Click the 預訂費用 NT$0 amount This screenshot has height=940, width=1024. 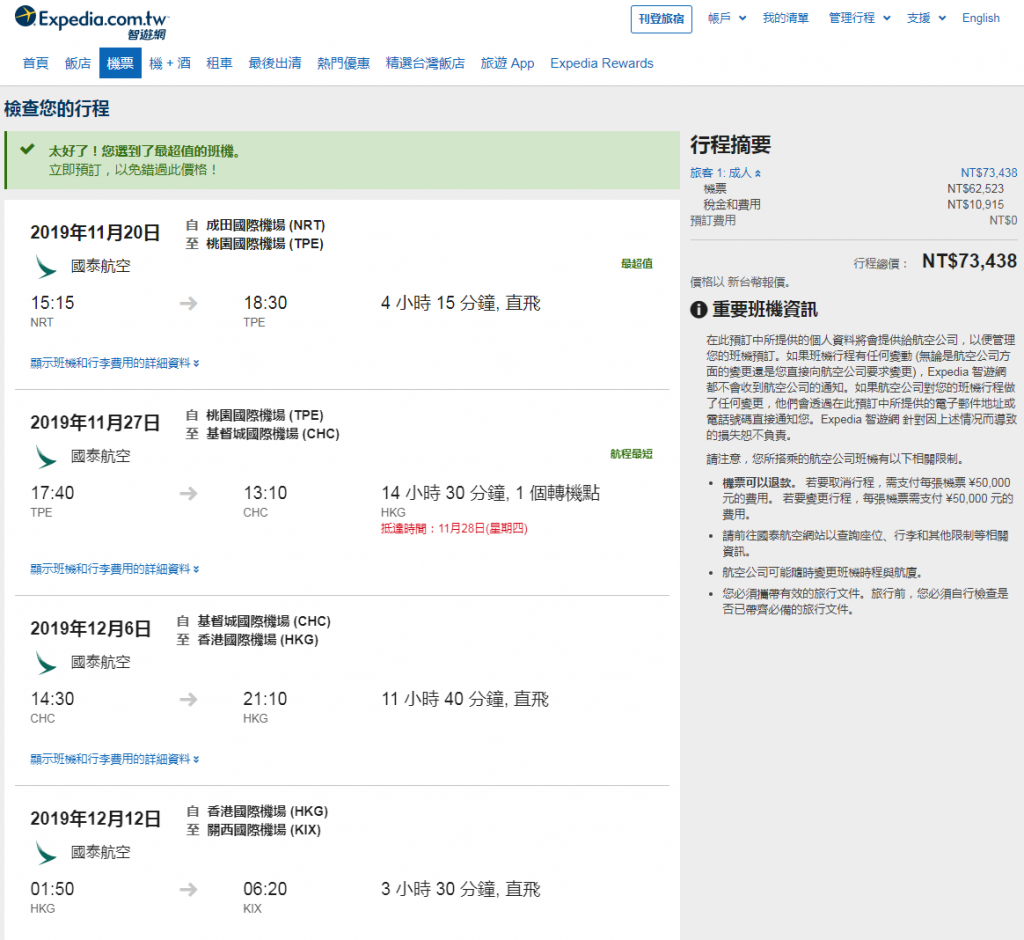click(1003, 221)
